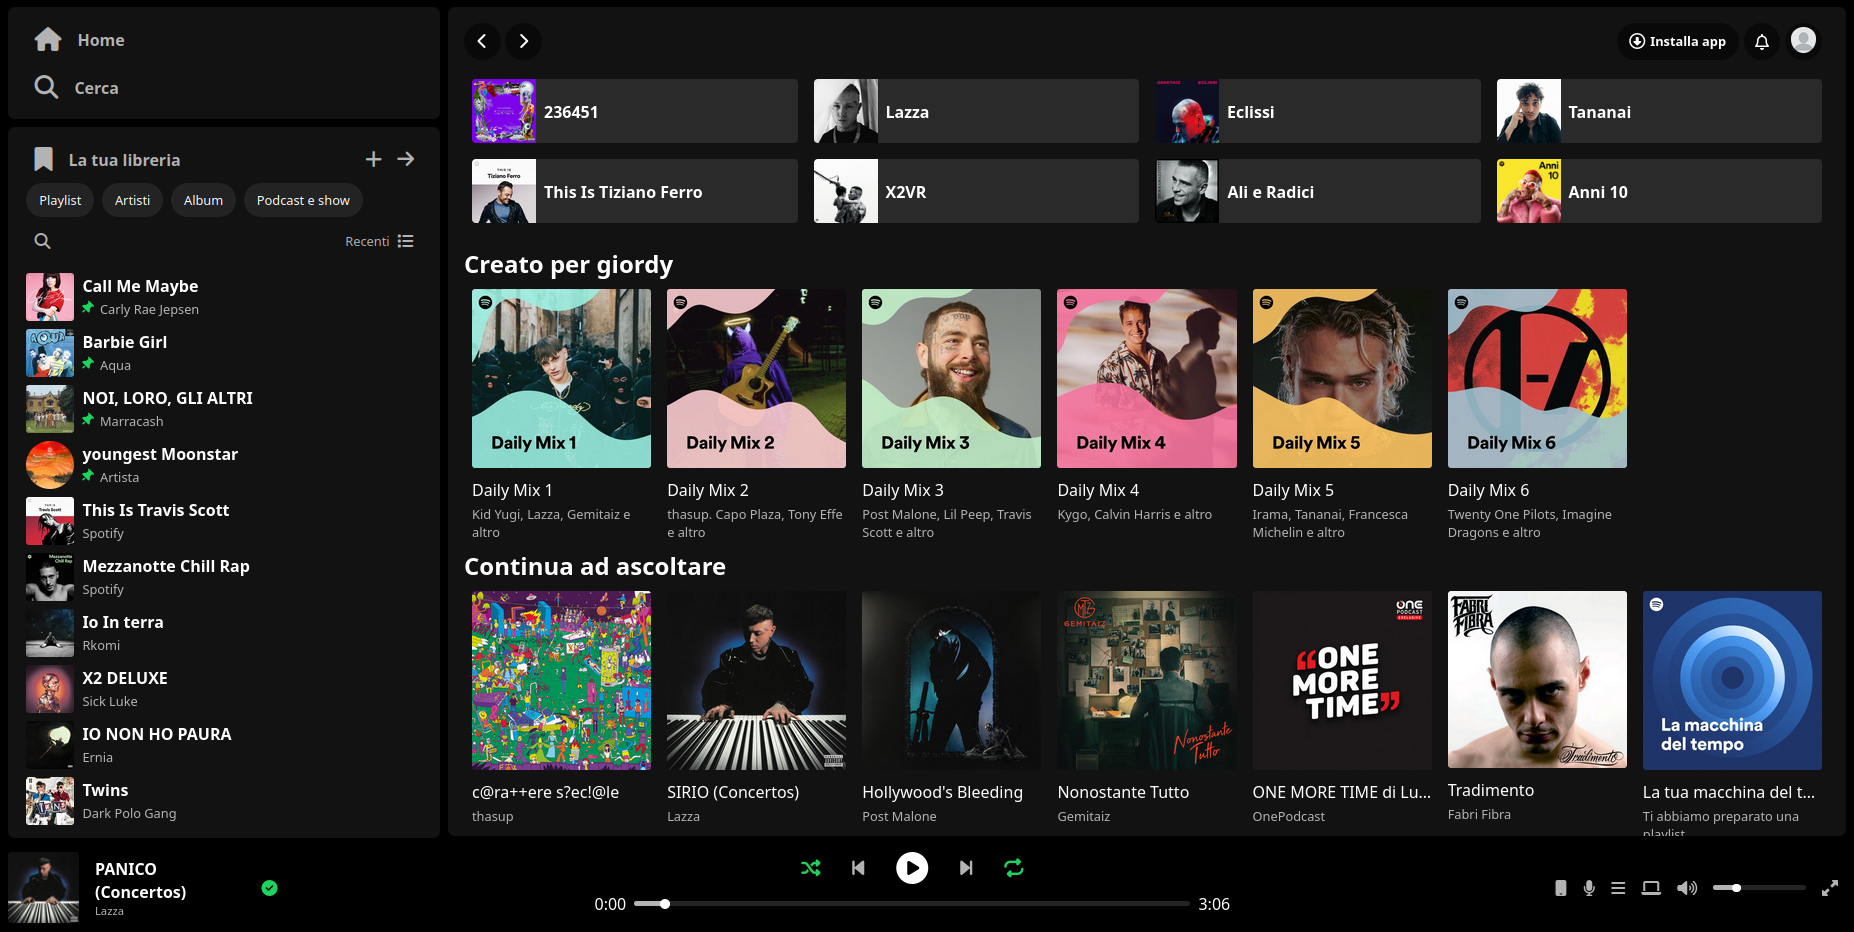Open SIRIO (Concertos) album cover
This screenshot has width=1854, height=932.
[756, 680]
